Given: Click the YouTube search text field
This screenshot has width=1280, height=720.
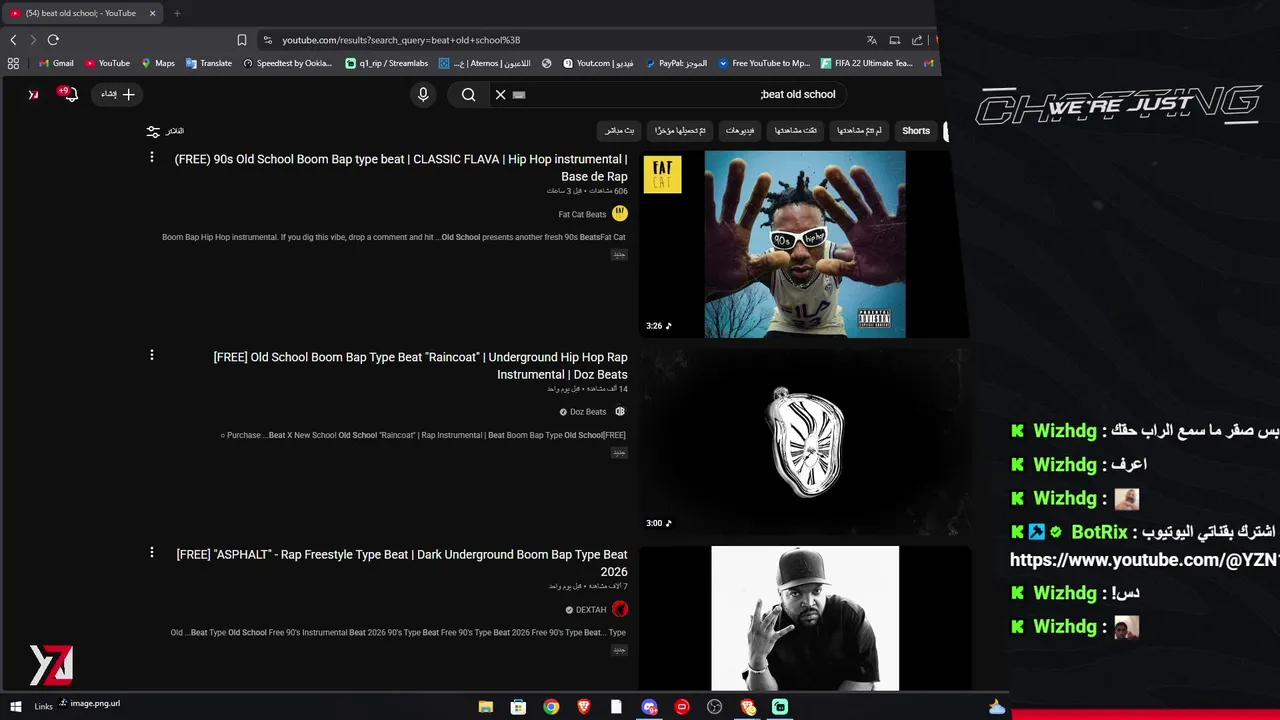Looking at the screenshot, I should [x=680, y=94].
